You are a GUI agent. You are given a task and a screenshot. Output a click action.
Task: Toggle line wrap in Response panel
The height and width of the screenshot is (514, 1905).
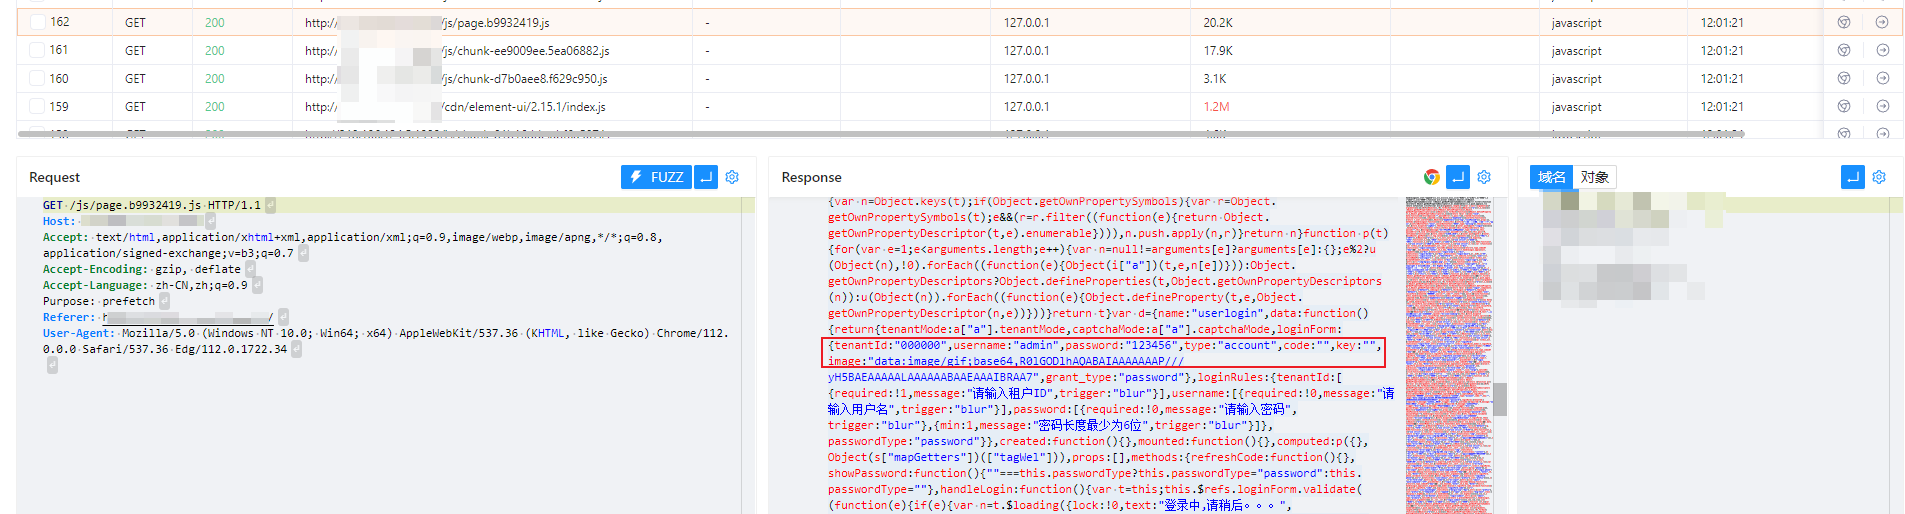1458,177
